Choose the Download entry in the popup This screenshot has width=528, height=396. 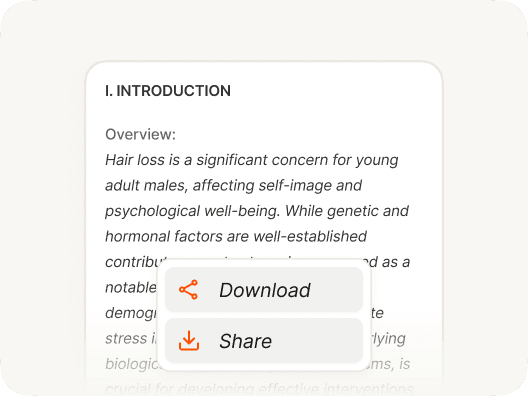(264, 290)
